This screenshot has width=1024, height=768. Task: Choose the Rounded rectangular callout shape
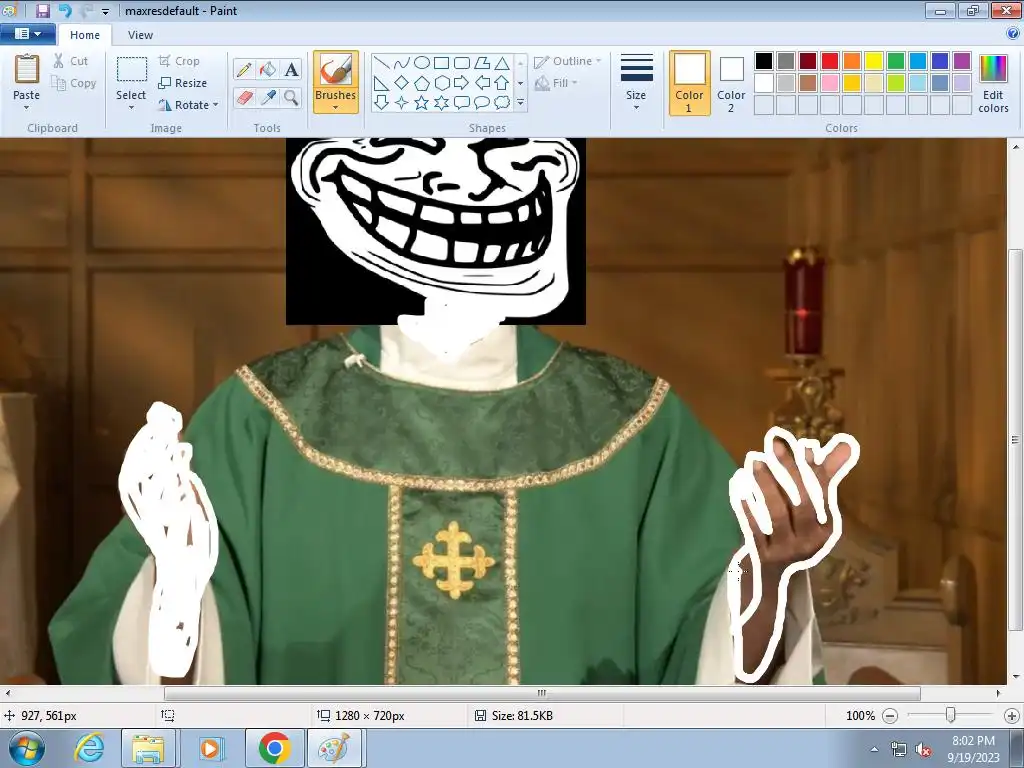tap(462, 103)
